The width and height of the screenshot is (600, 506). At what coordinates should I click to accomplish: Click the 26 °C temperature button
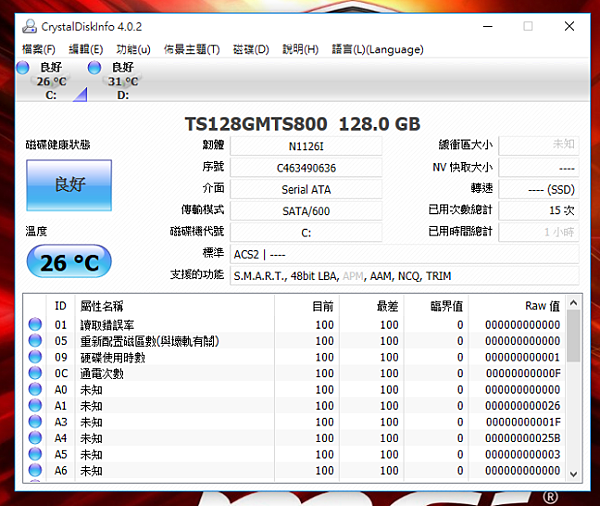[69, 262]
